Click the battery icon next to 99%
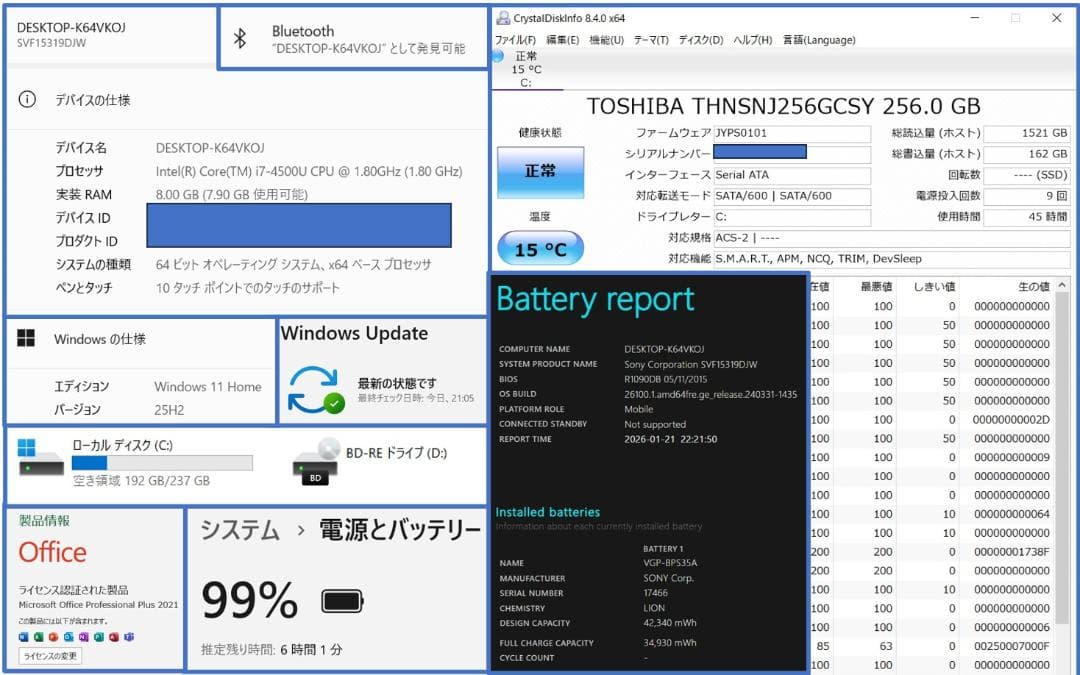 click(340, 599)
